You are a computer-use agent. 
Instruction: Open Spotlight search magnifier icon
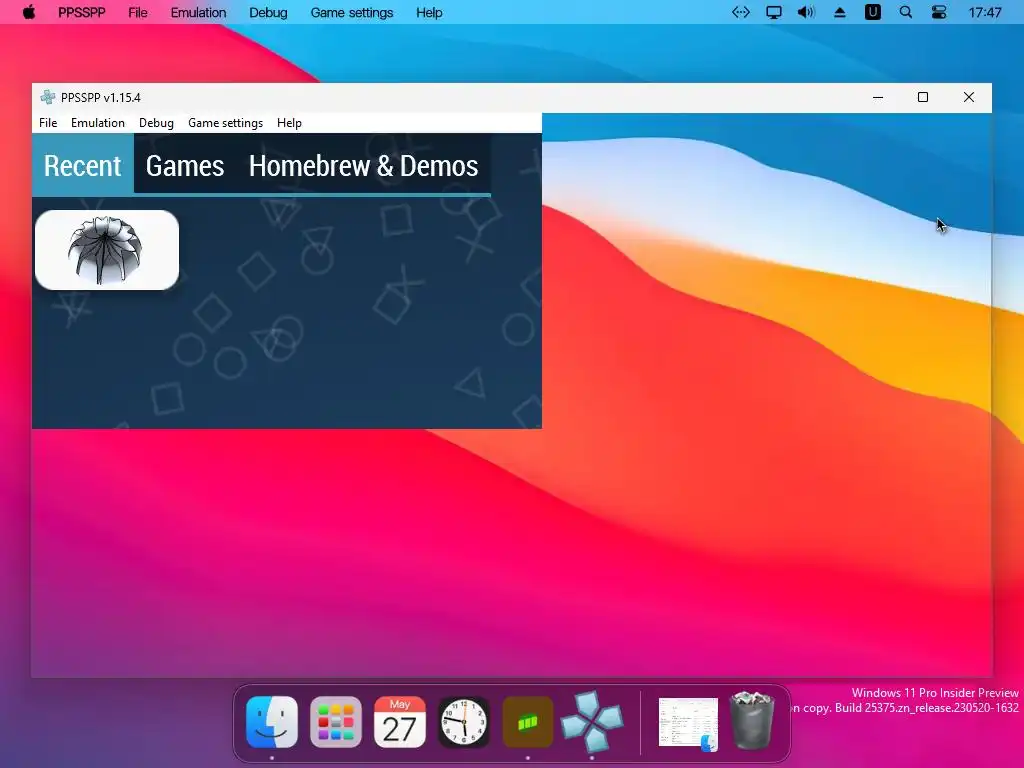[906, 12]
